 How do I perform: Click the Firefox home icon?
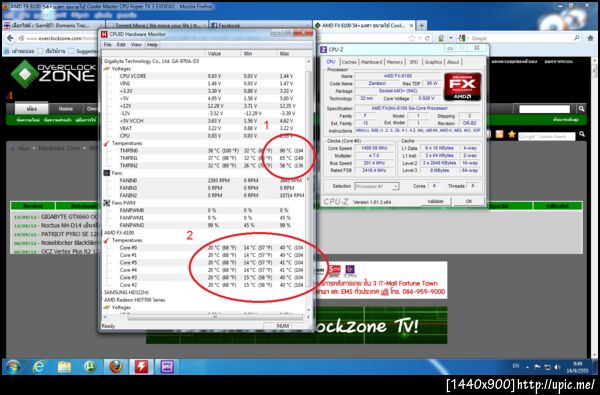[x=590, y=38]
